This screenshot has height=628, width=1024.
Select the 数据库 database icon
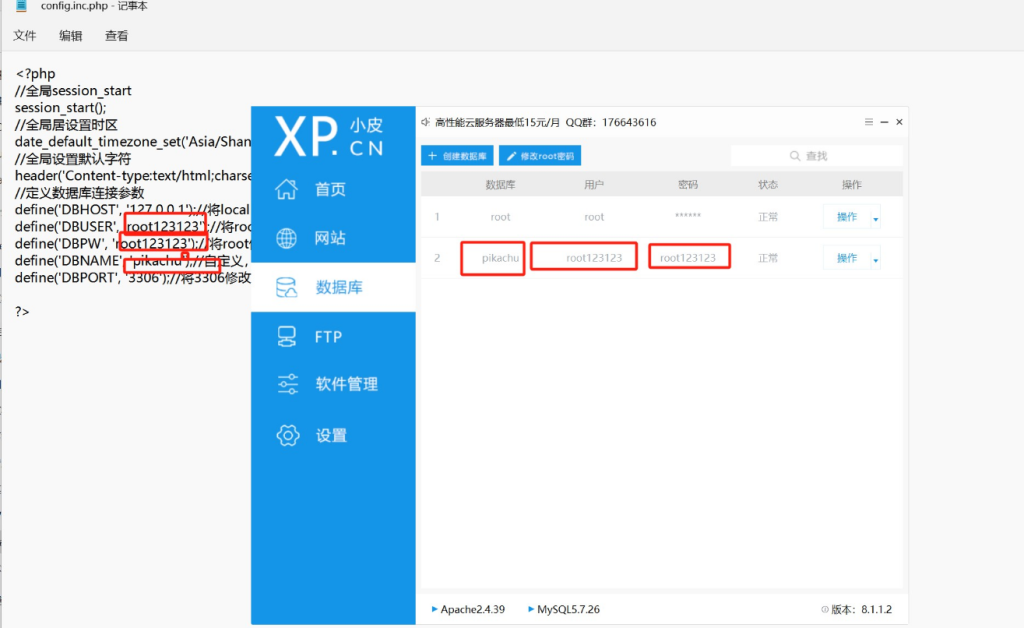pyautogui.click(x=286, y=288)
